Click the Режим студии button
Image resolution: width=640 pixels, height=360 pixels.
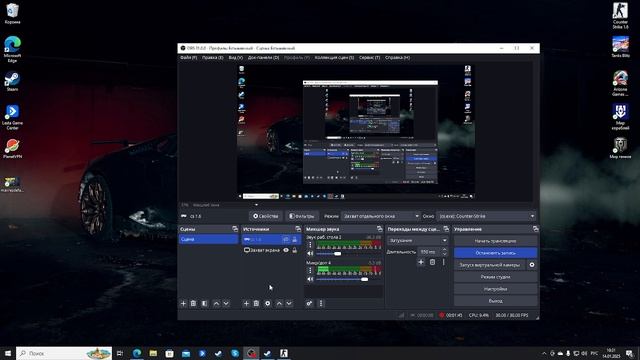pyautogui.click(x=496, y=277)
